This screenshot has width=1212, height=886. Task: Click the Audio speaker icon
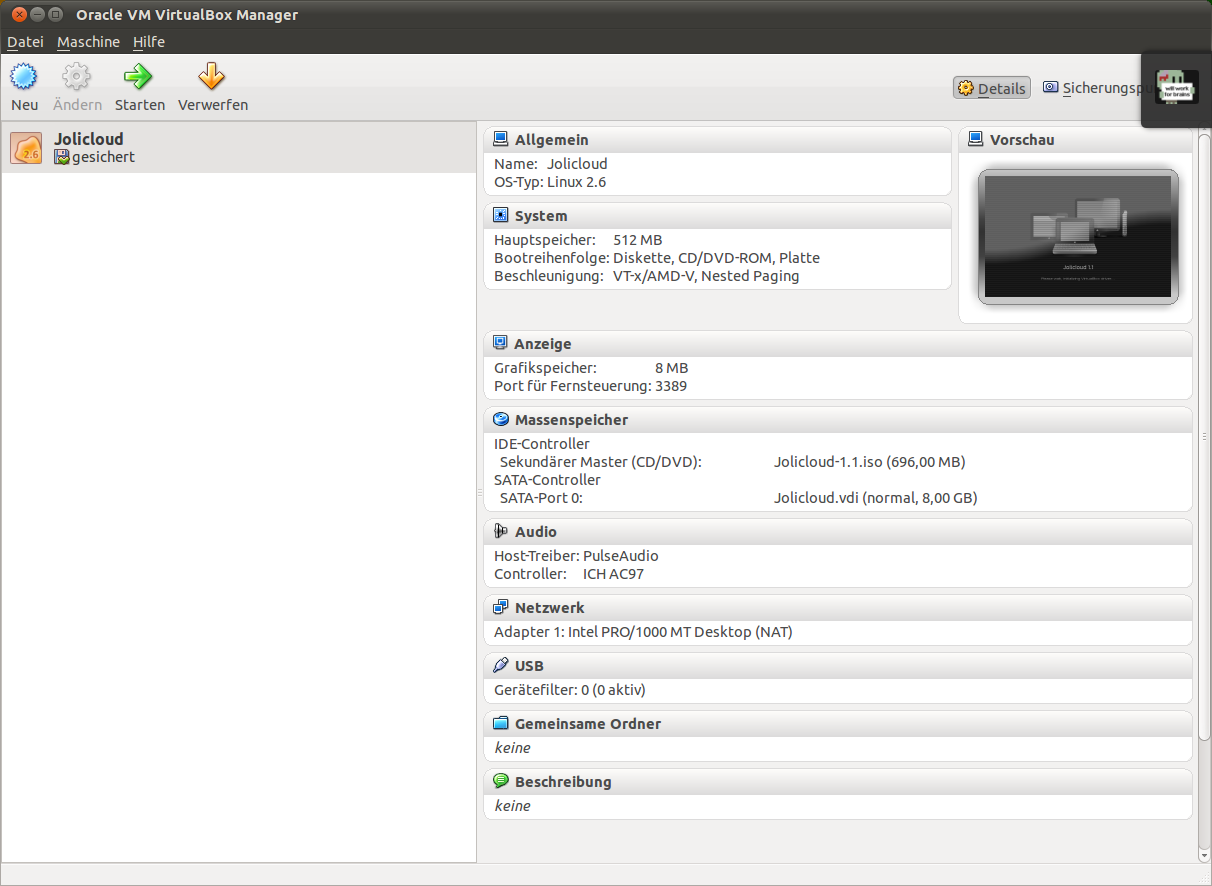click(499, 531)
